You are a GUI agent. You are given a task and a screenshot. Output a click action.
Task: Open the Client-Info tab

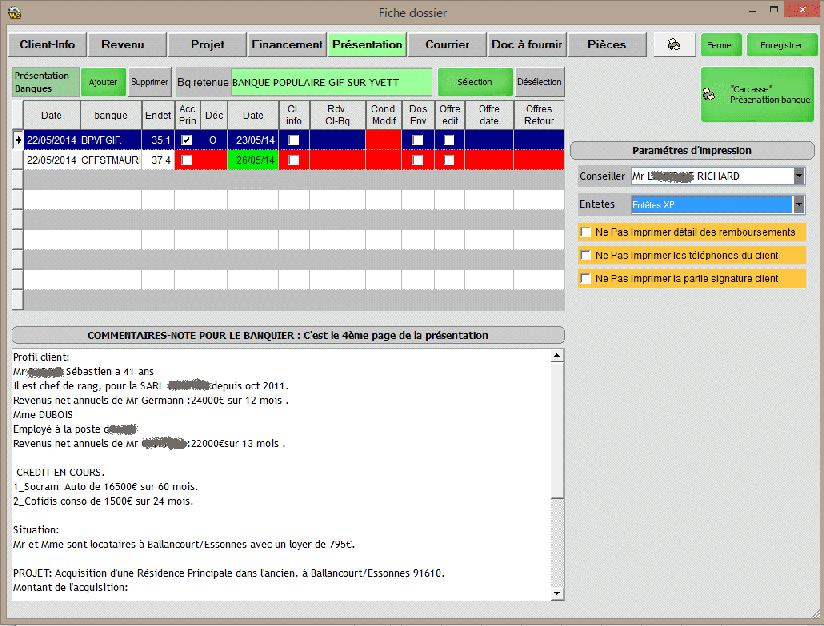[x=47, y=45]
